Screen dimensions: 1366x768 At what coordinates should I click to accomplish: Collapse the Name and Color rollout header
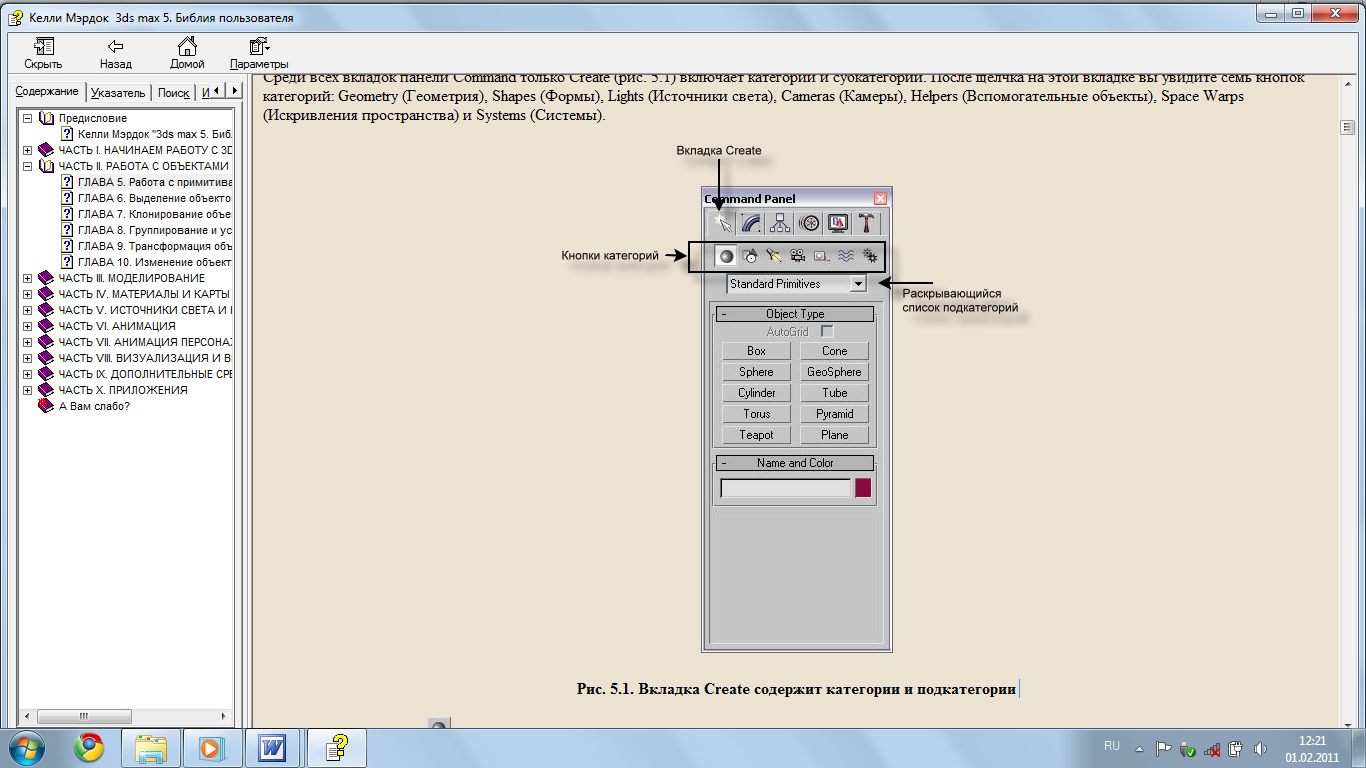795,463
